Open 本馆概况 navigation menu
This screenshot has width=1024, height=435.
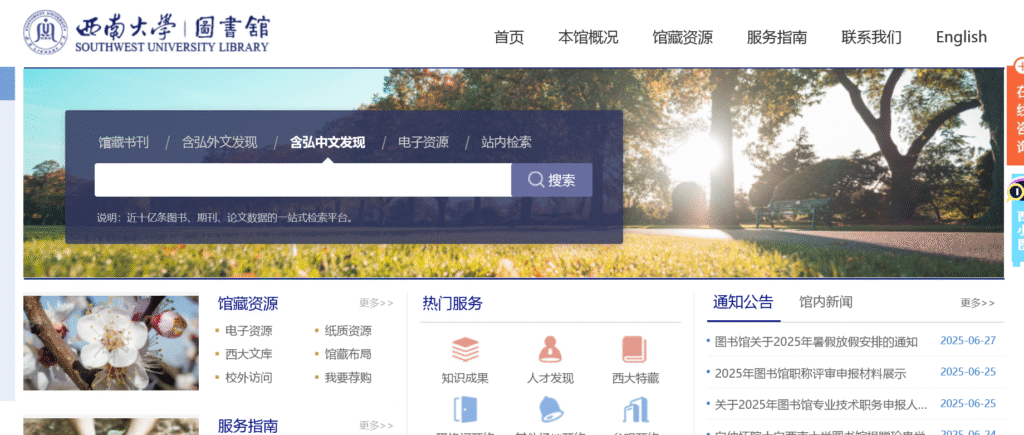tap(588, 37)
